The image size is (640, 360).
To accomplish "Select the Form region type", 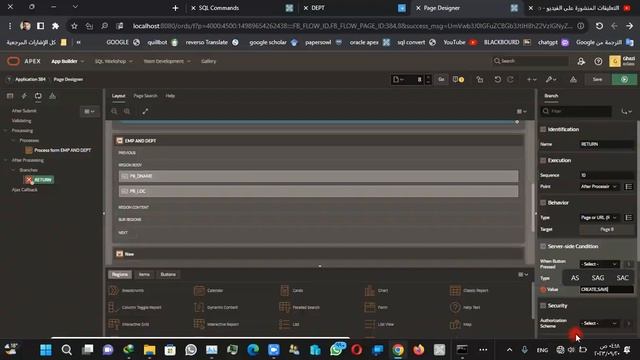I will click(x=376, y=307).
